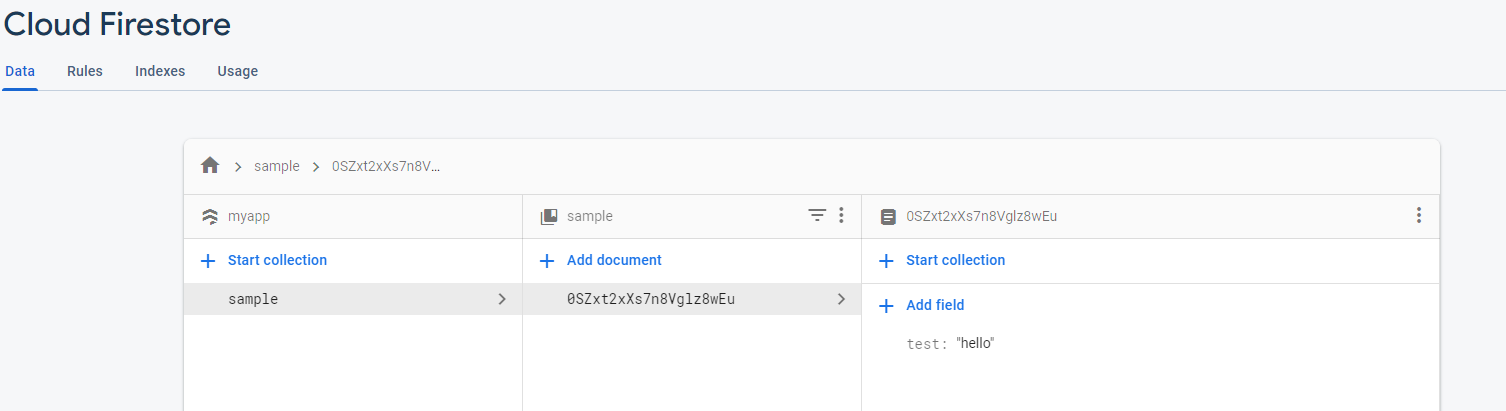Open the Indexes tab

coord(160,71)
